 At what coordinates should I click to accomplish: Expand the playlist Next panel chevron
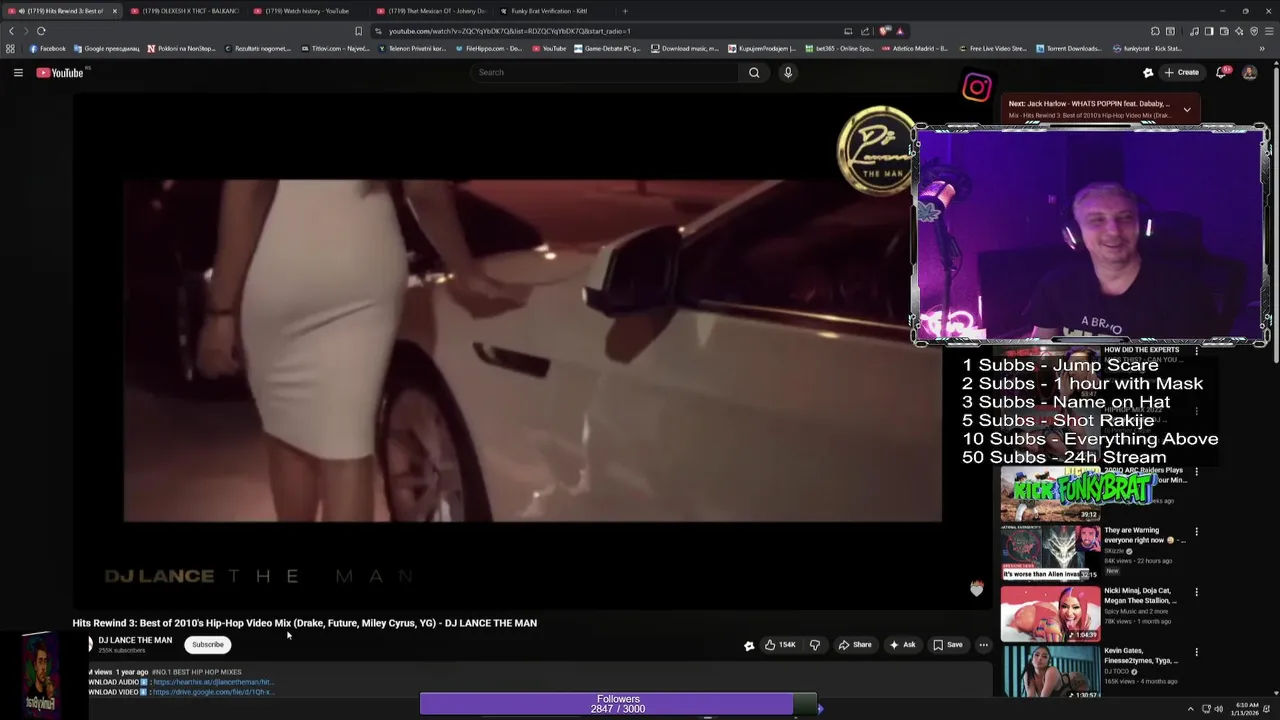(1187, 109)
